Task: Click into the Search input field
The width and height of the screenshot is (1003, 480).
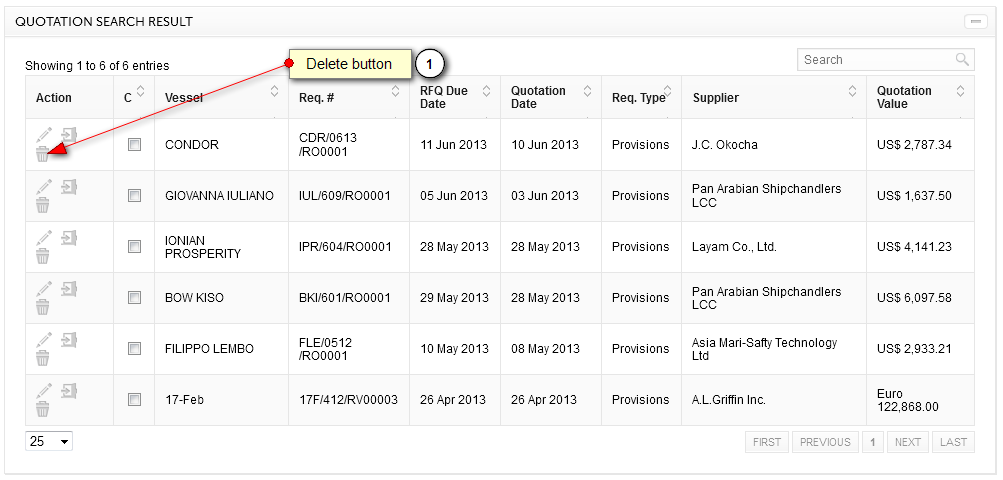Action: pos(876,60)
